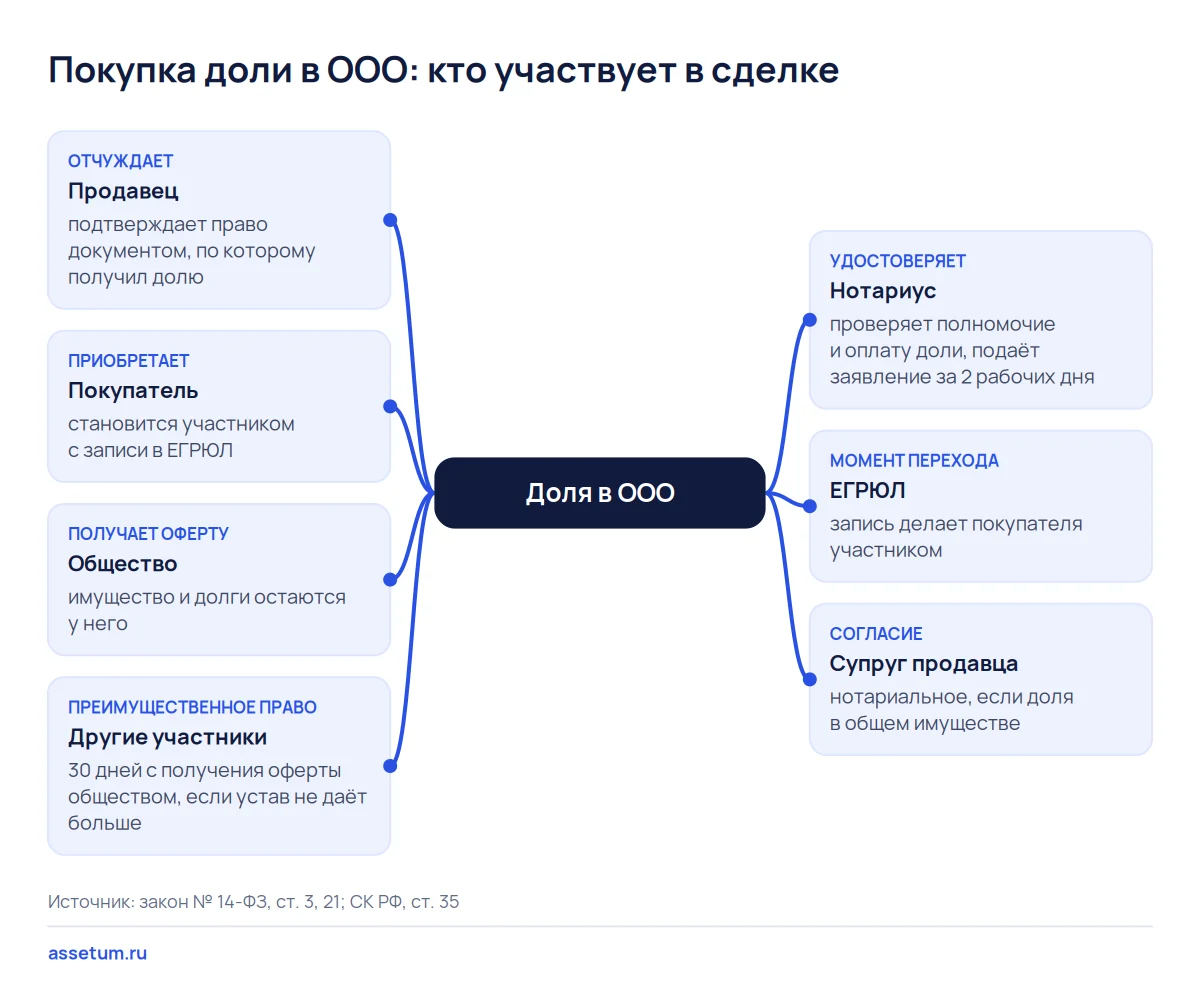Viewport: 1200px width, 1004px height.
Task: Click text 'подтверждает право документом, по которому получил долю'
Action: pos(191,251)
